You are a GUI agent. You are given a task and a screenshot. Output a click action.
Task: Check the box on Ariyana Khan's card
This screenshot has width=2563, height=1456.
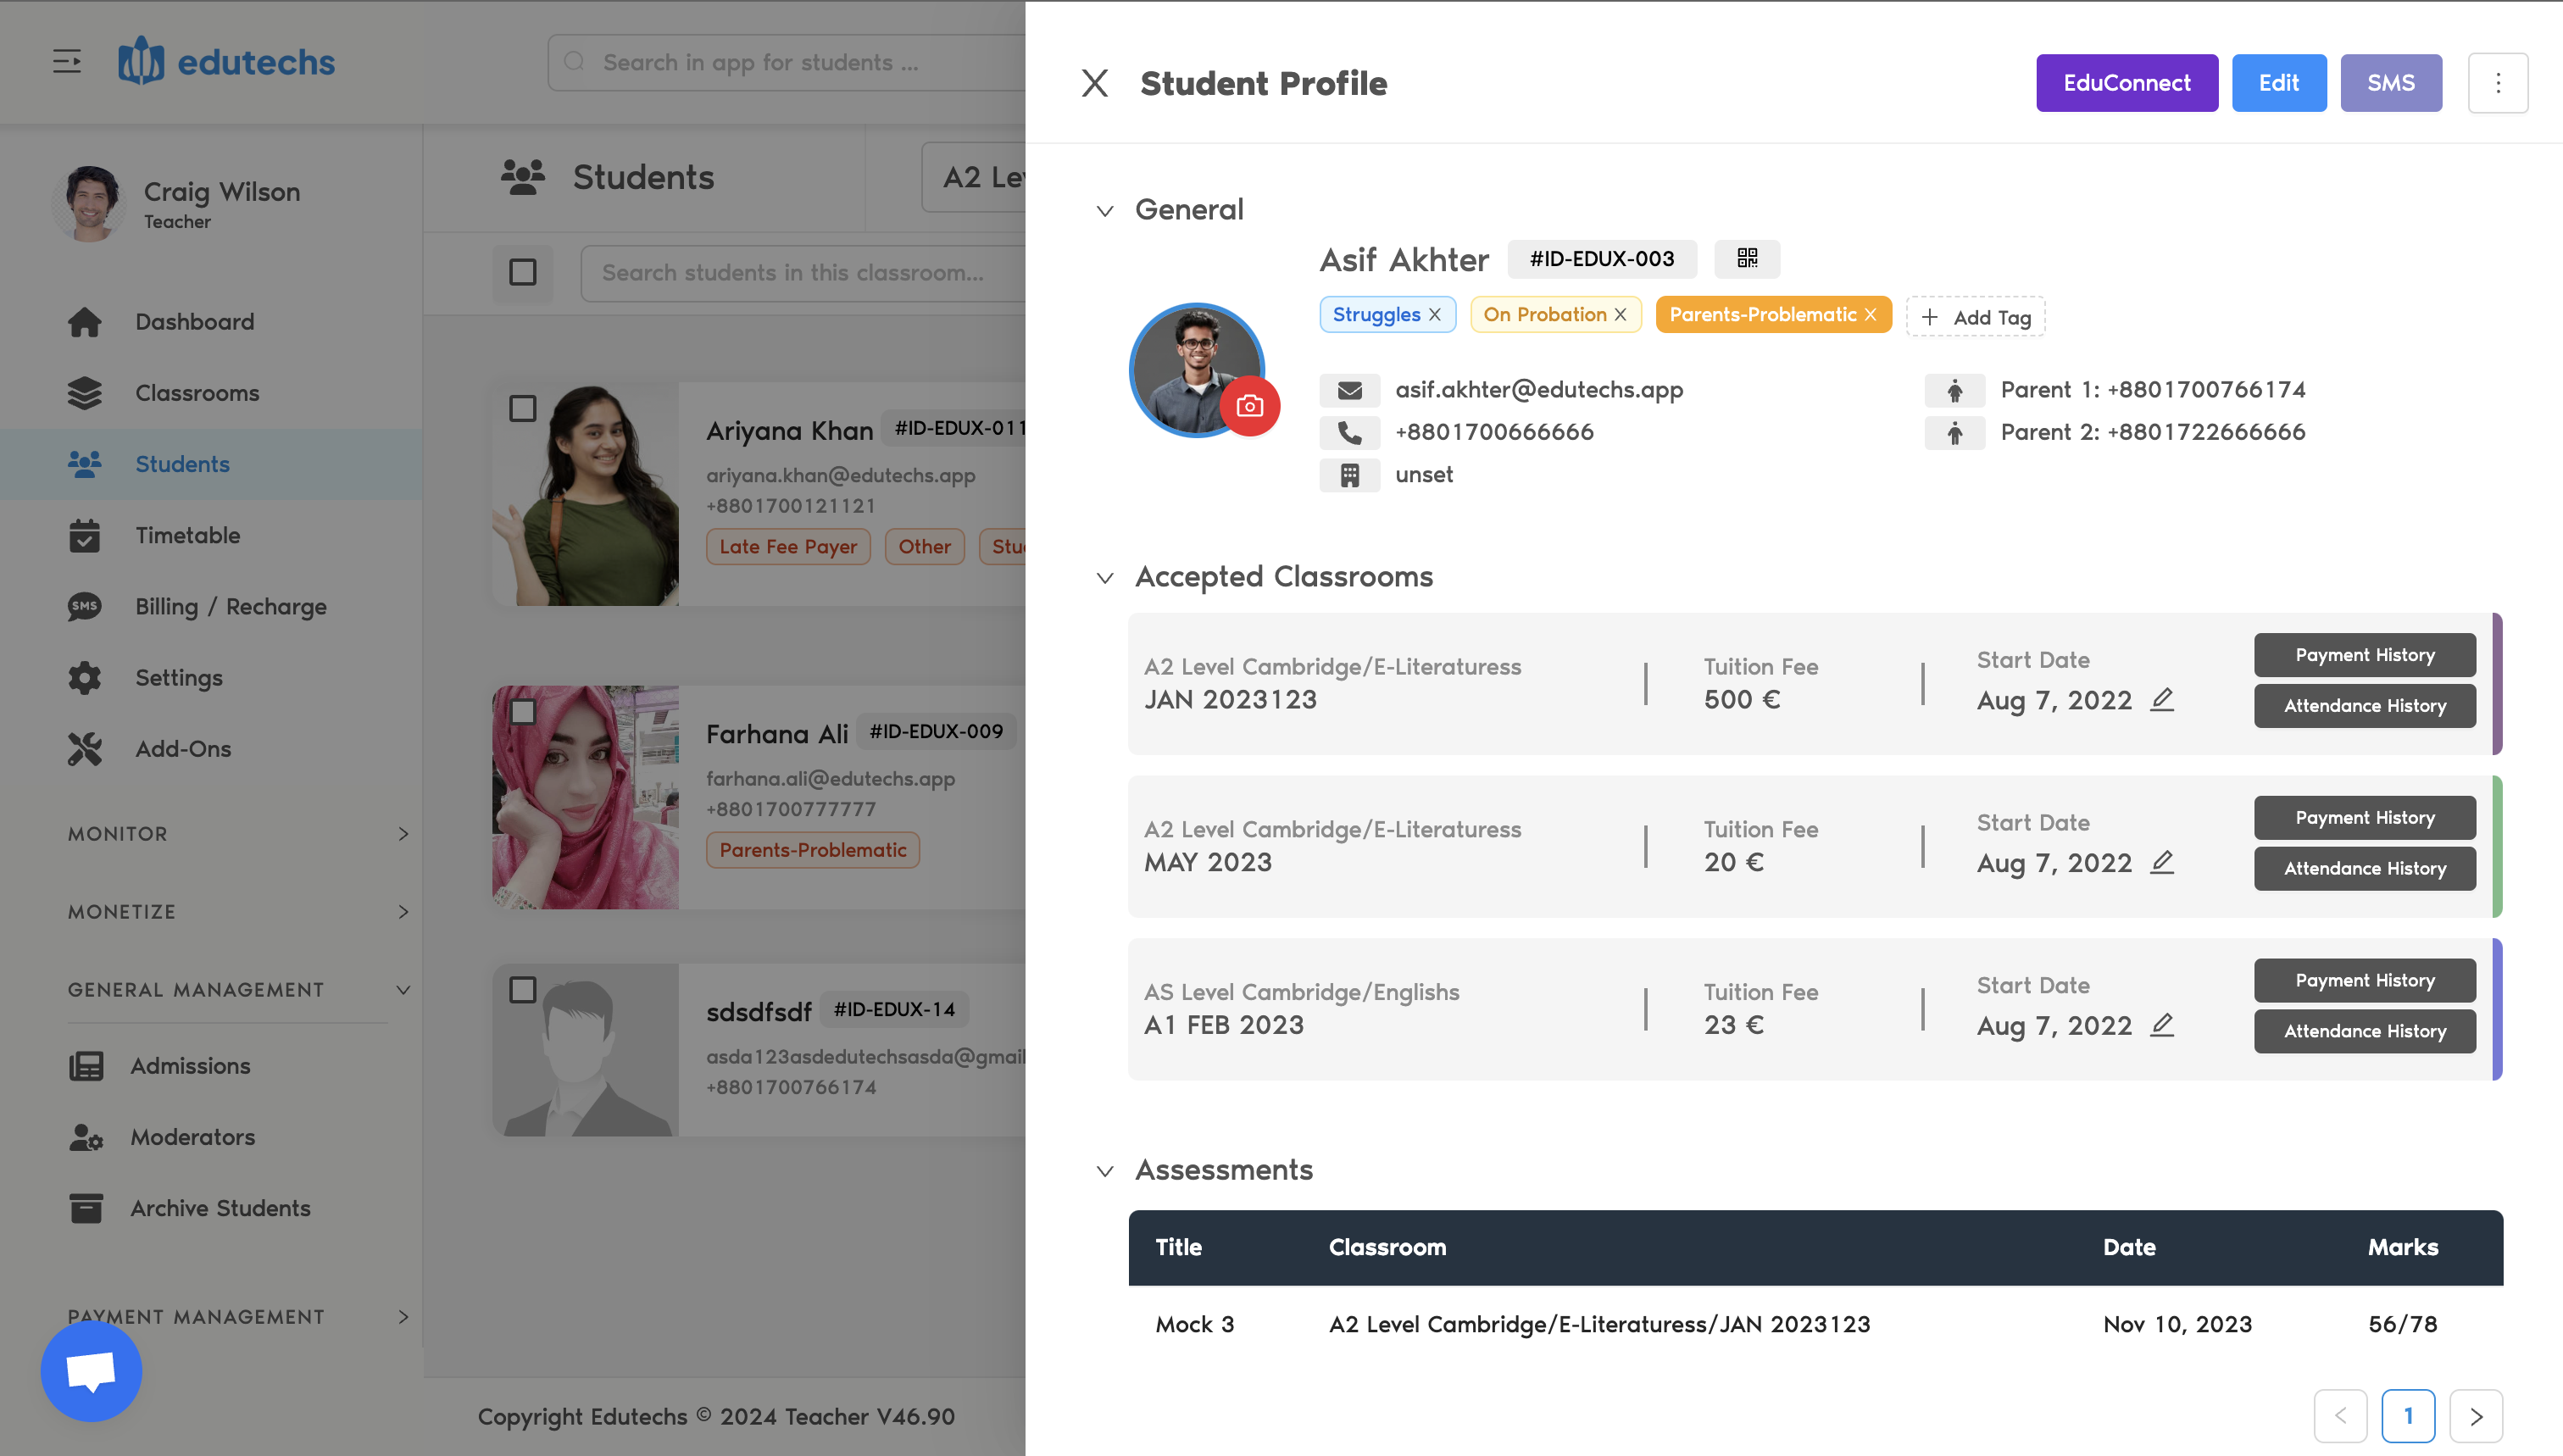(x=522, y=408)
